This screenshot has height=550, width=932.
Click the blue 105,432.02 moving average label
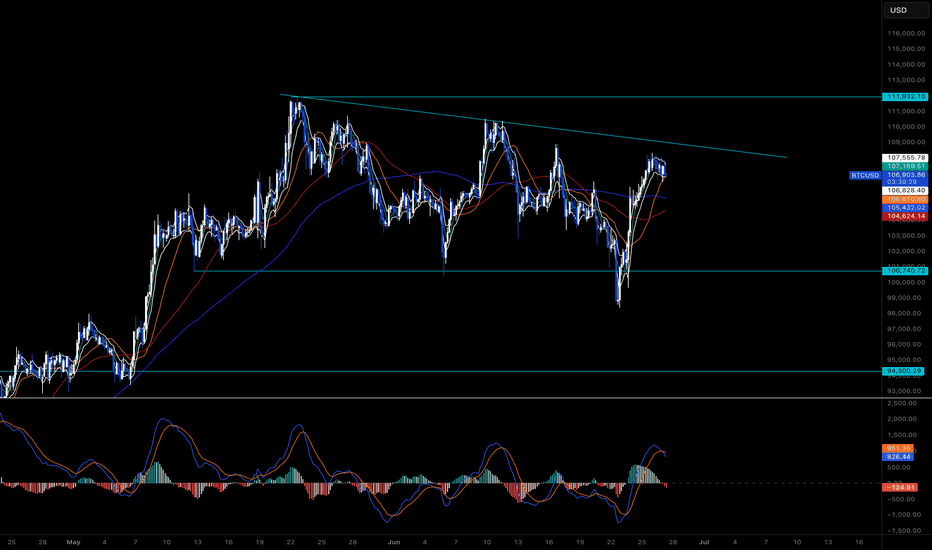coord(905,208)
